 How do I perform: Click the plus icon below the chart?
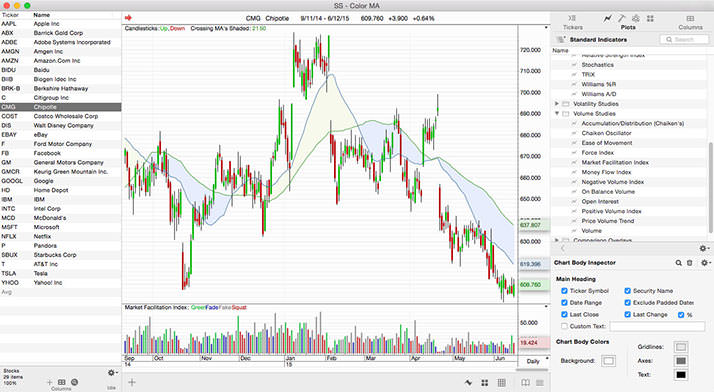(x=132, y=382)
